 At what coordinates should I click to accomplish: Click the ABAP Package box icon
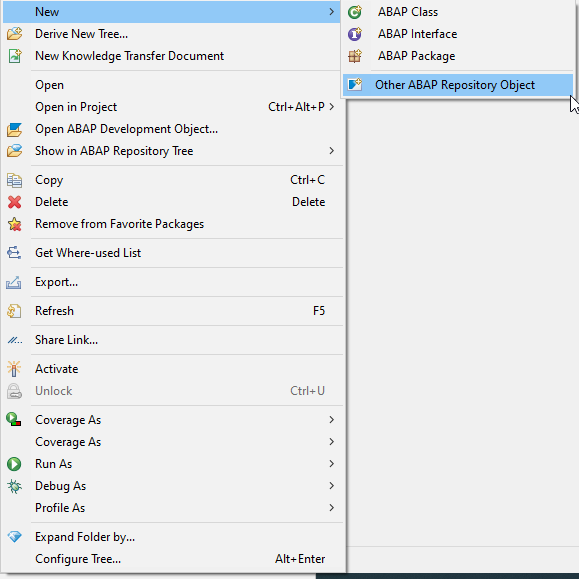point(355,56)
